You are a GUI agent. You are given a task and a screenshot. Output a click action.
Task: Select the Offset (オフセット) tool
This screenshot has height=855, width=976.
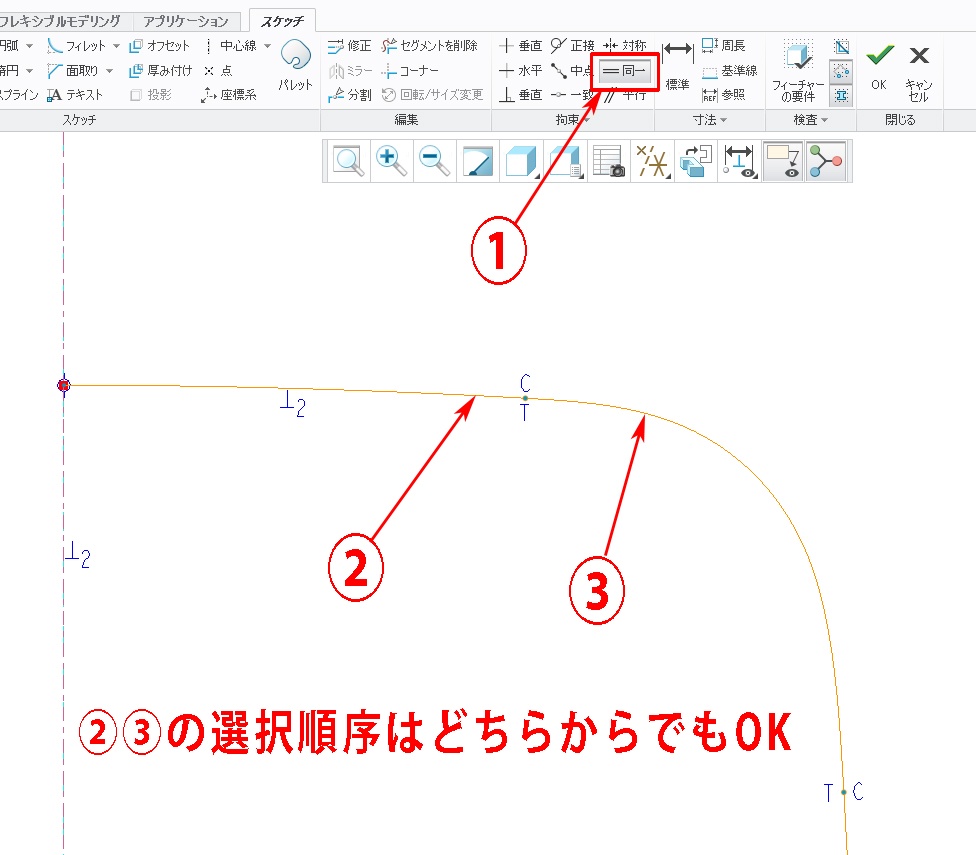159,46
